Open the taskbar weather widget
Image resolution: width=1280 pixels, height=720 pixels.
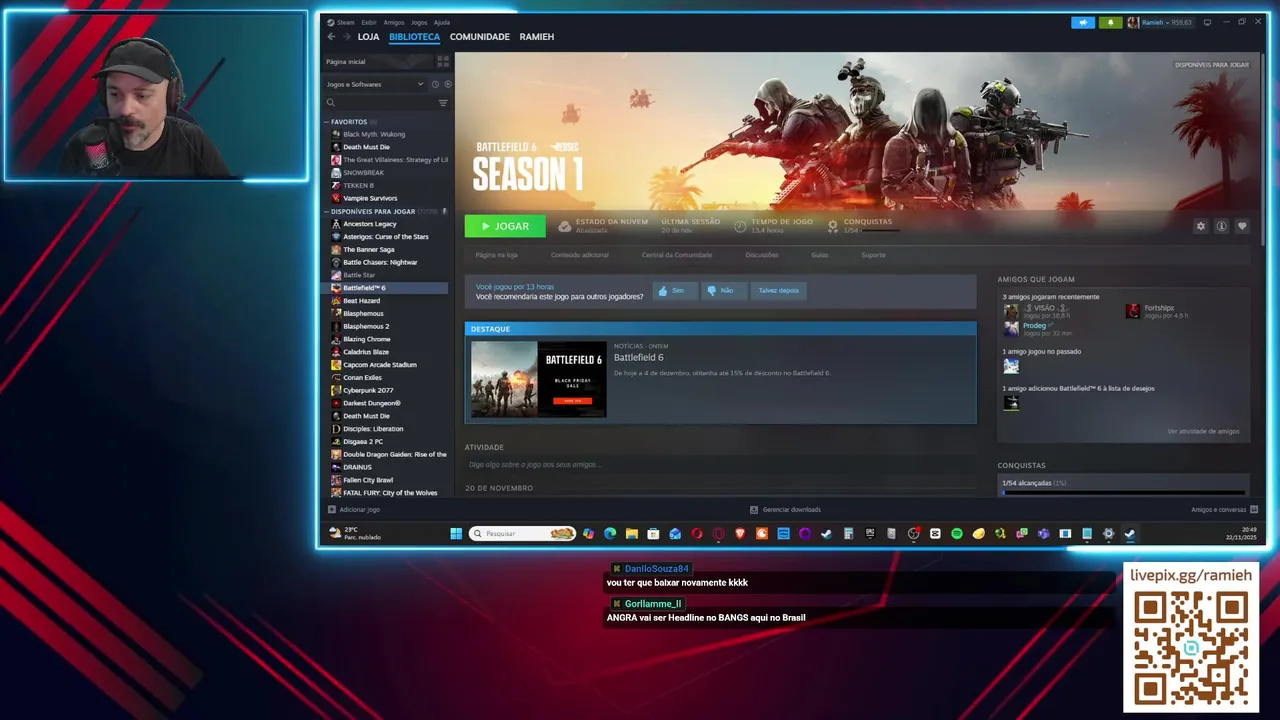355,534
